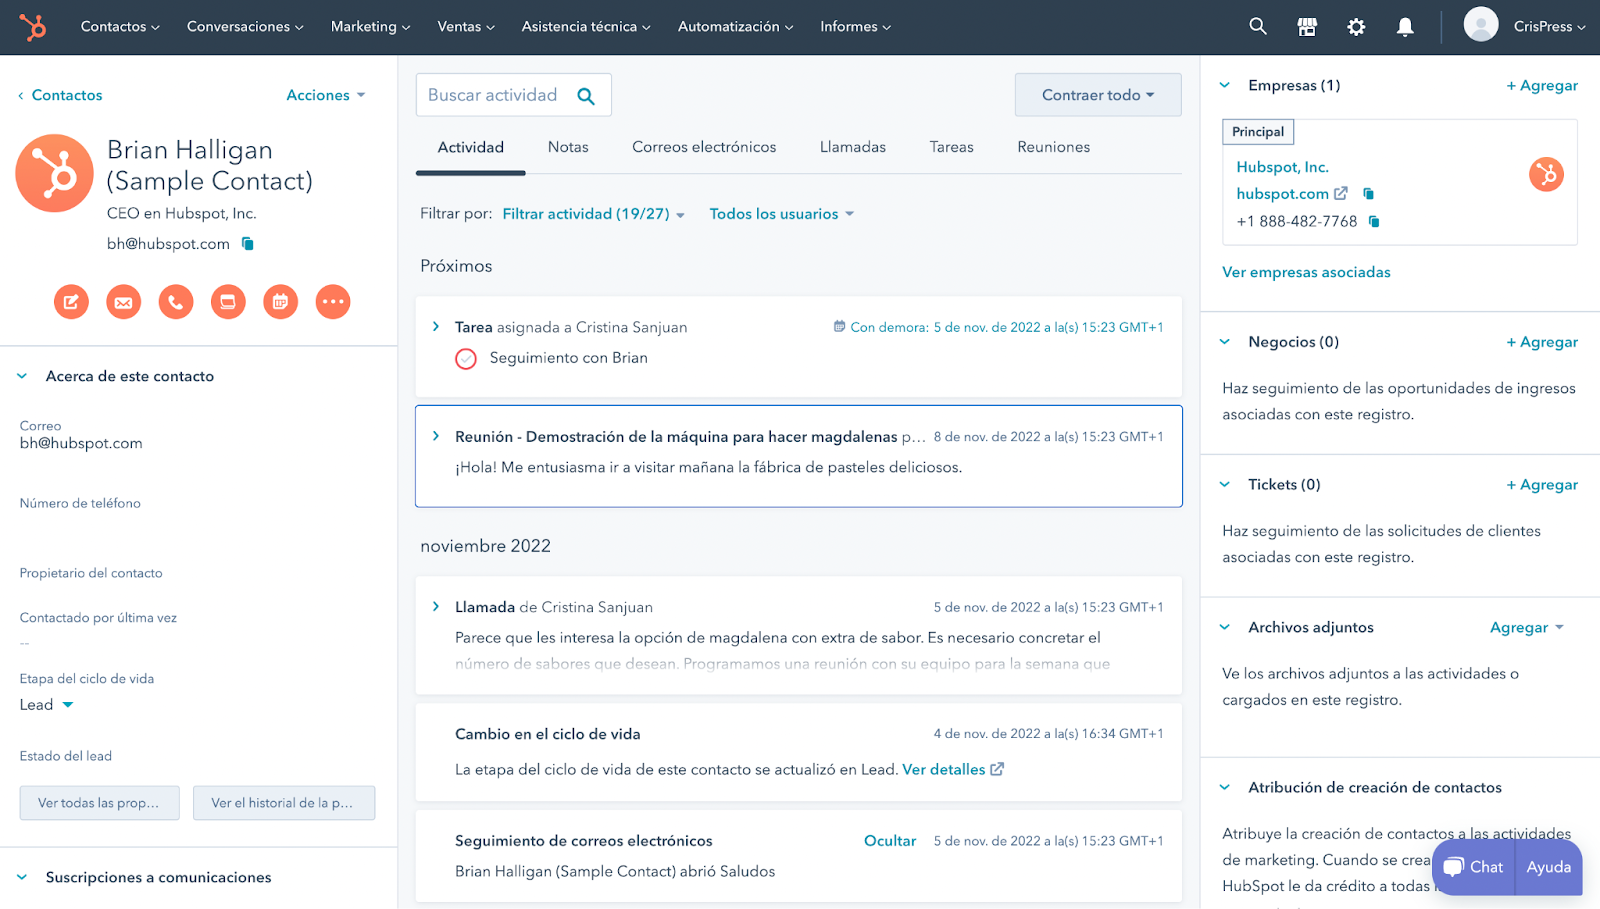Click Ver el historial de la p... button

coord(284,803)
